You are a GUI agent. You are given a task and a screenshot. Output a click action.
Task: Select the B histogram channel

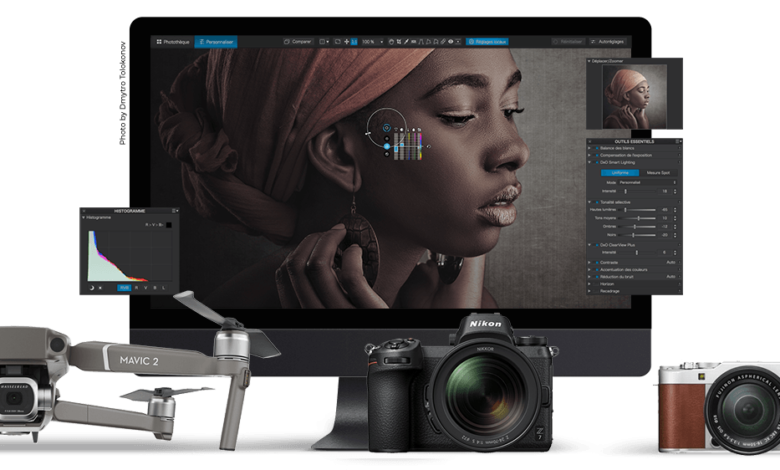(x=155, y=287)
